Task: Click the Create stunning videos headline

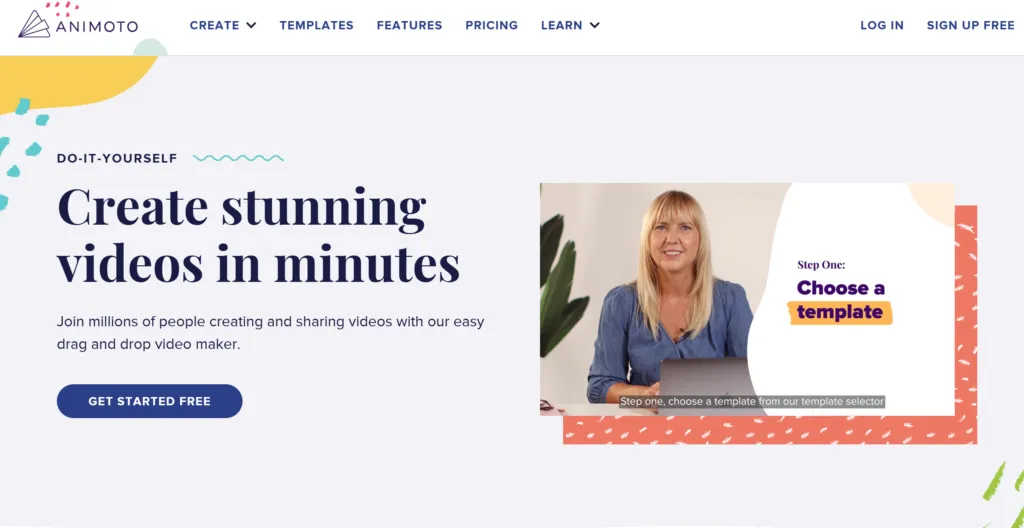Action: pyautogui.click(x=259, y=235)
